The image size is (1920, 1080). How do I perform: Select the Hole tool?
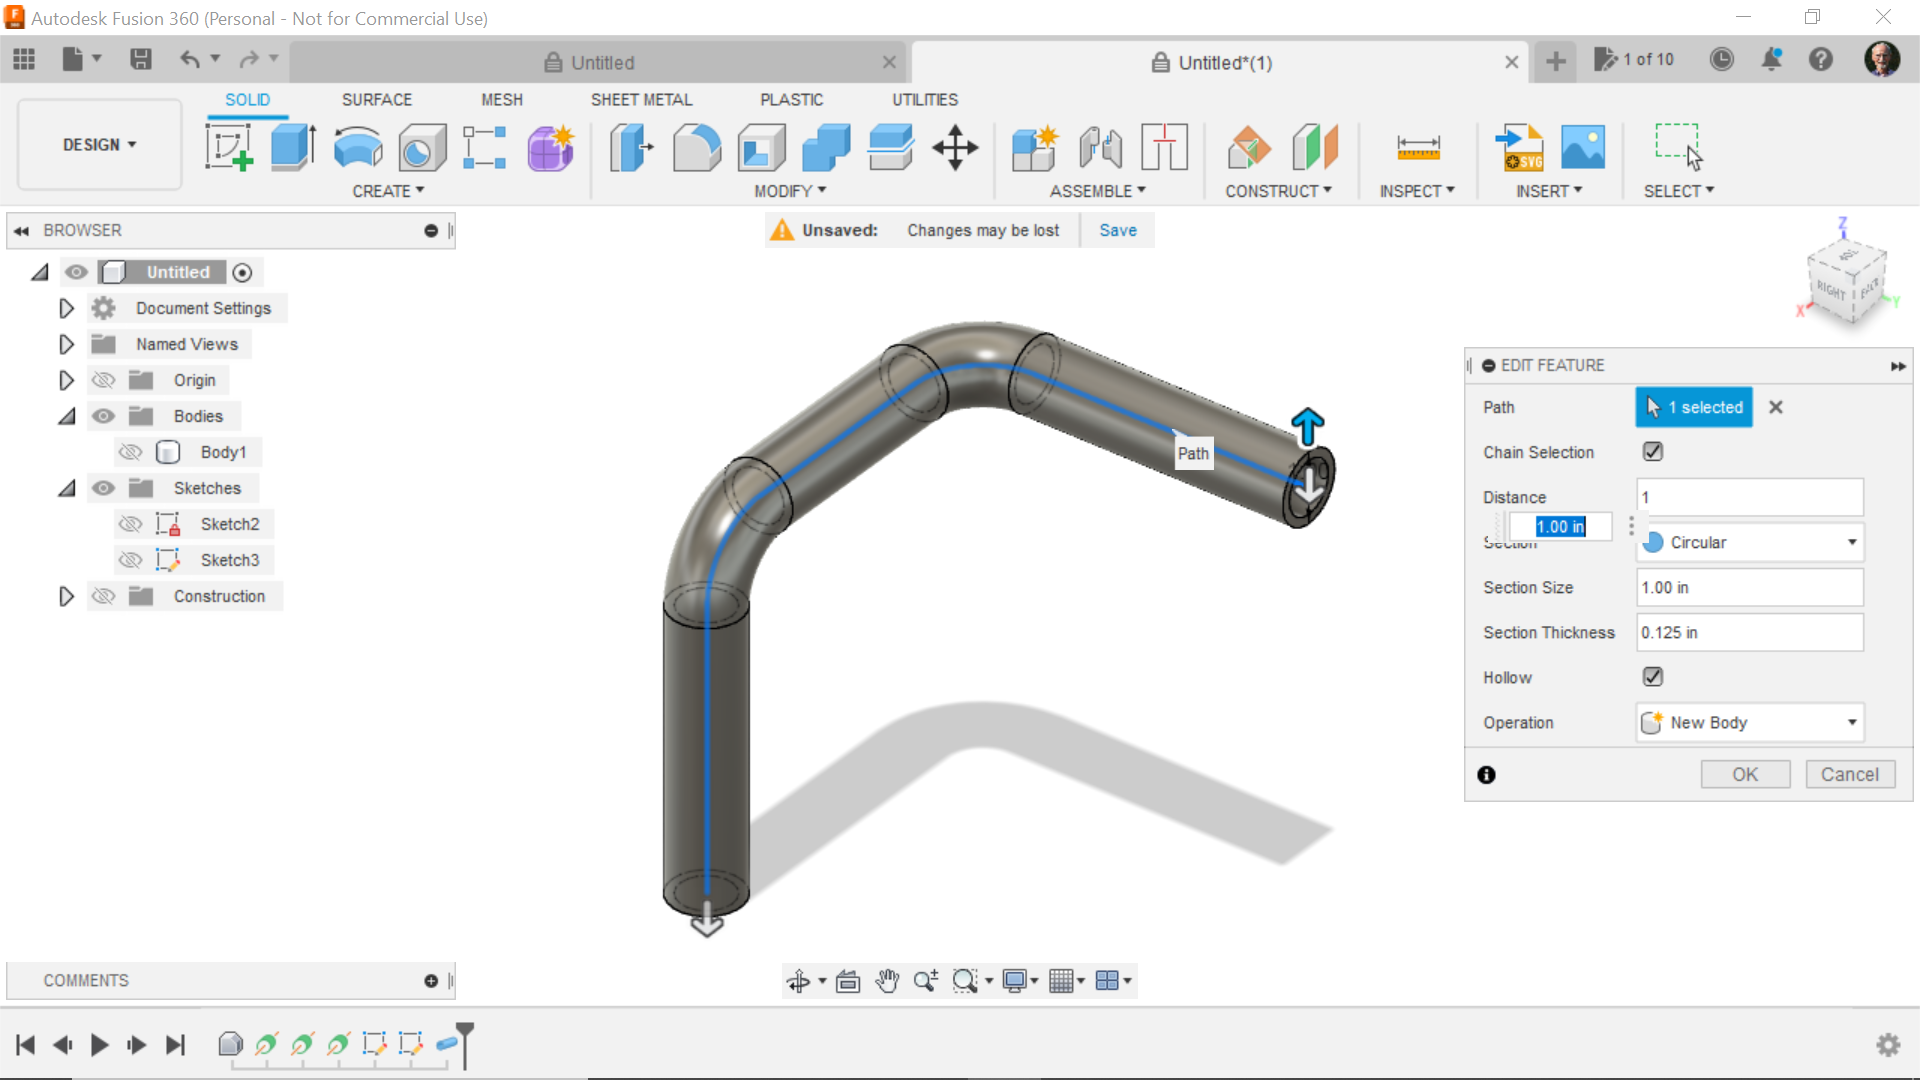(422, 148)
